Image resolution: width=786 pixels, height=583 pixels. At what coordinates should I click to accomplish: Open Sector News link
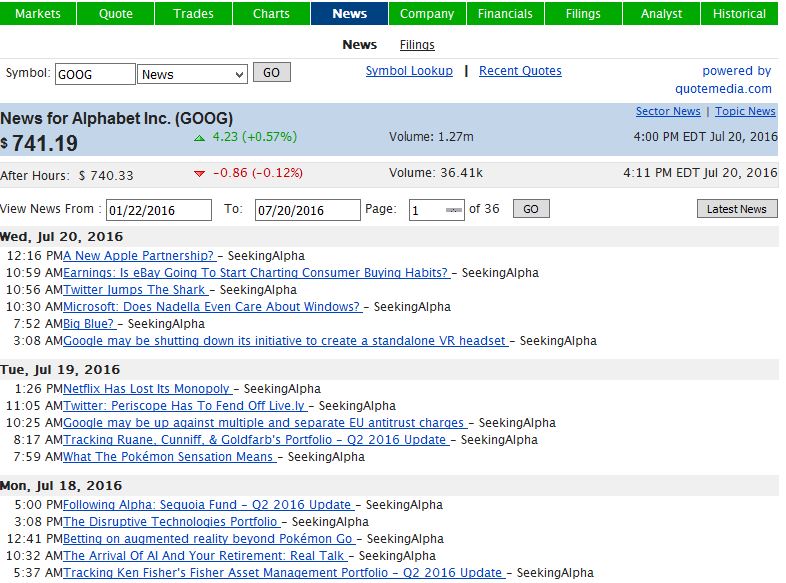click(668, 111)
